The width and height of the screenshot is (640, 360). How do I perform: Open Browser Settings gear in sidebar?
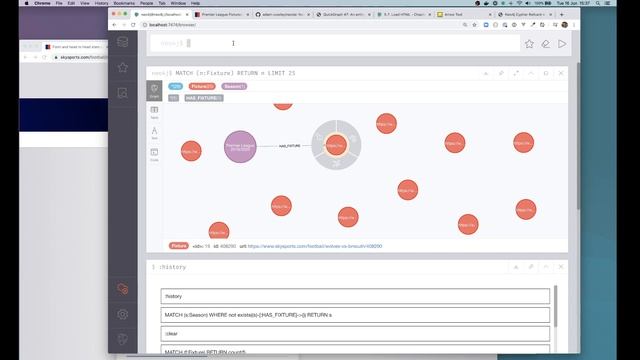[x=122, y=314]
